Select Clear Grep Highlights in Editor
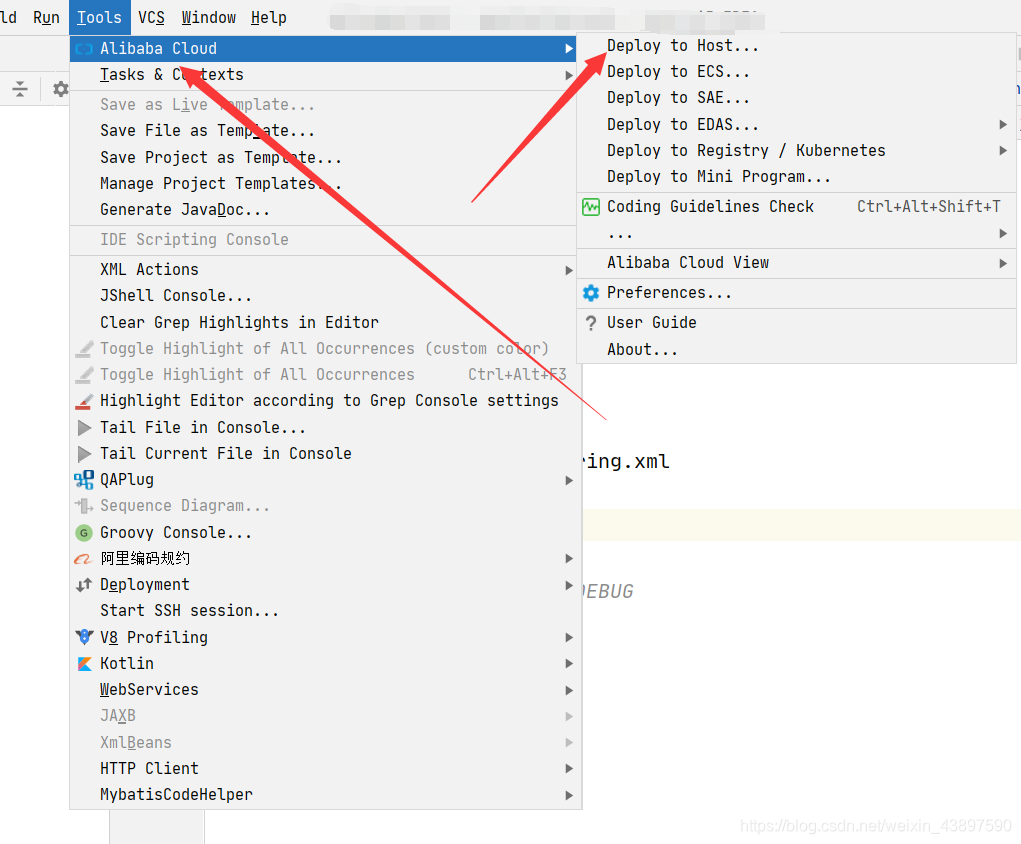The height and width of the screenshot is (844, 1021). pos(325,322)
